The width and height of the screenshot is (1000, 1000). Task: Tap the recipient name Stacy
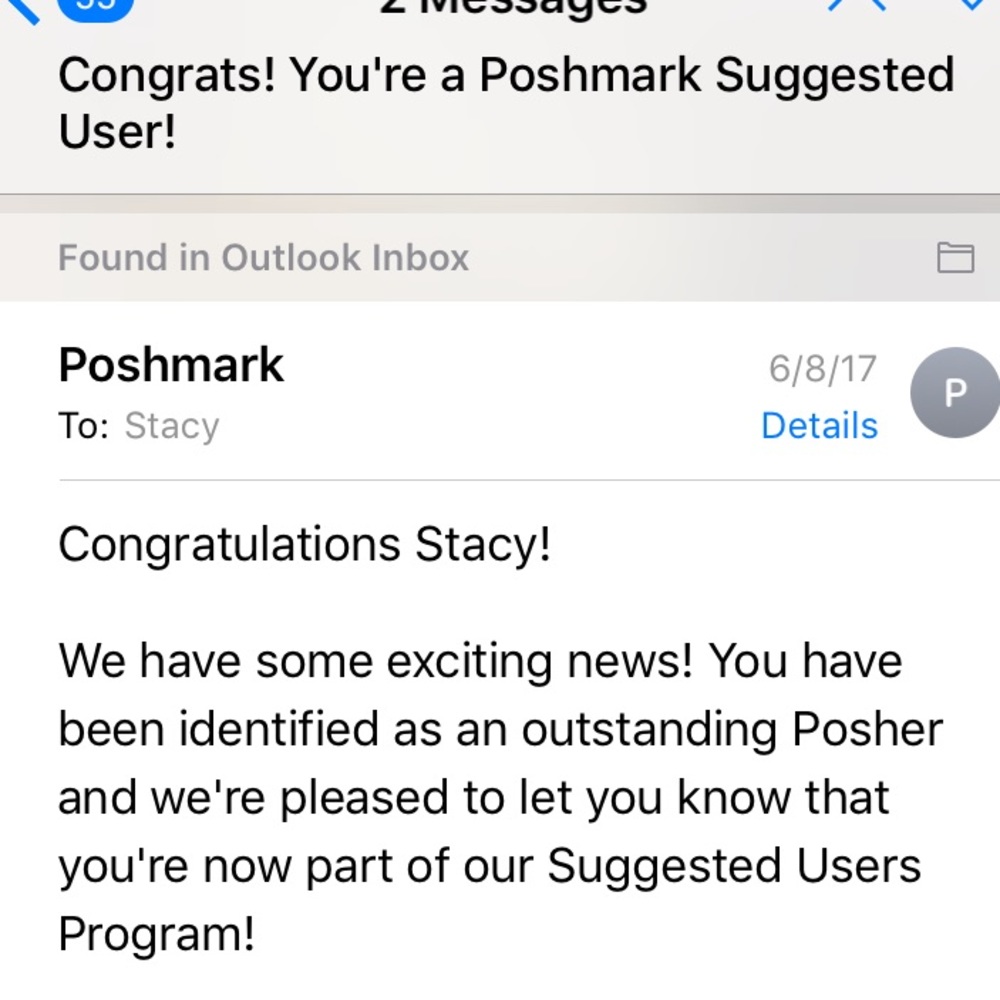pos(172,425)
